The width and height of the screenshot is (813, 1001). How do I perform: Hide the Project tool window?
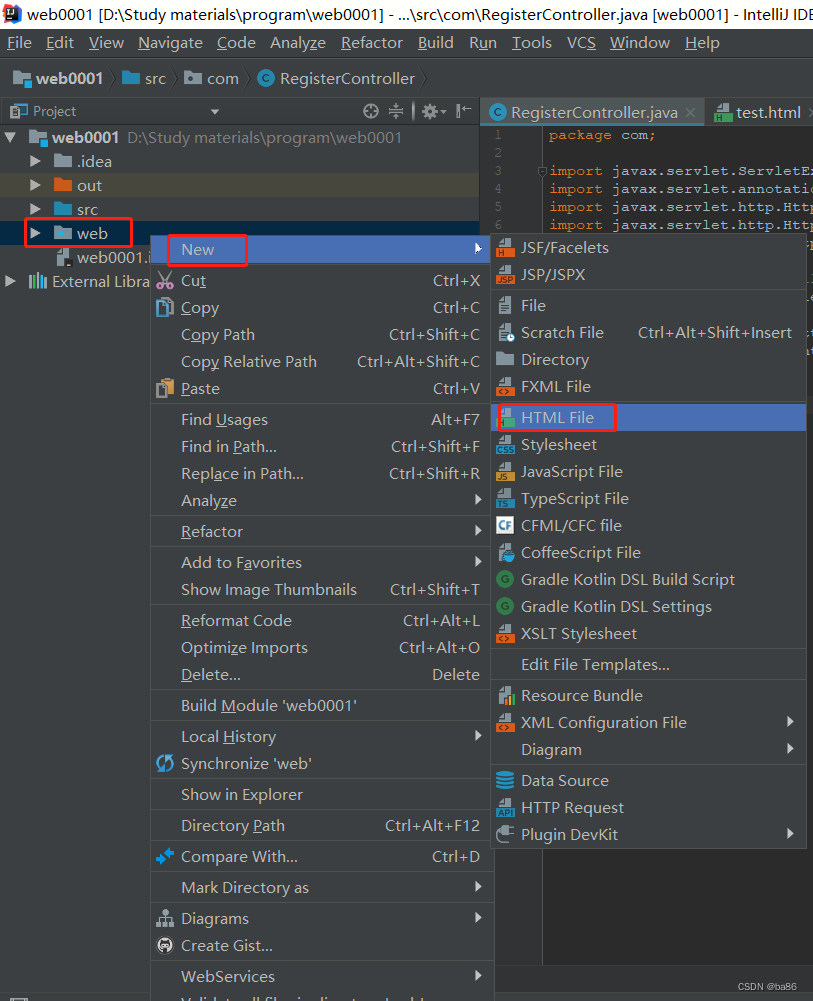coord(464,111)
